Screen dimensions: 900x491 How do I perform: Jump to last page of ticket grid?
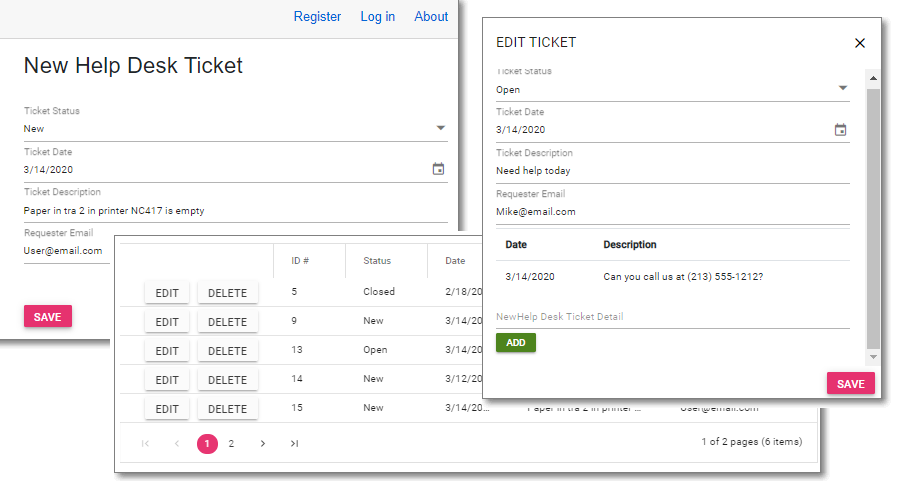[294, 443]
